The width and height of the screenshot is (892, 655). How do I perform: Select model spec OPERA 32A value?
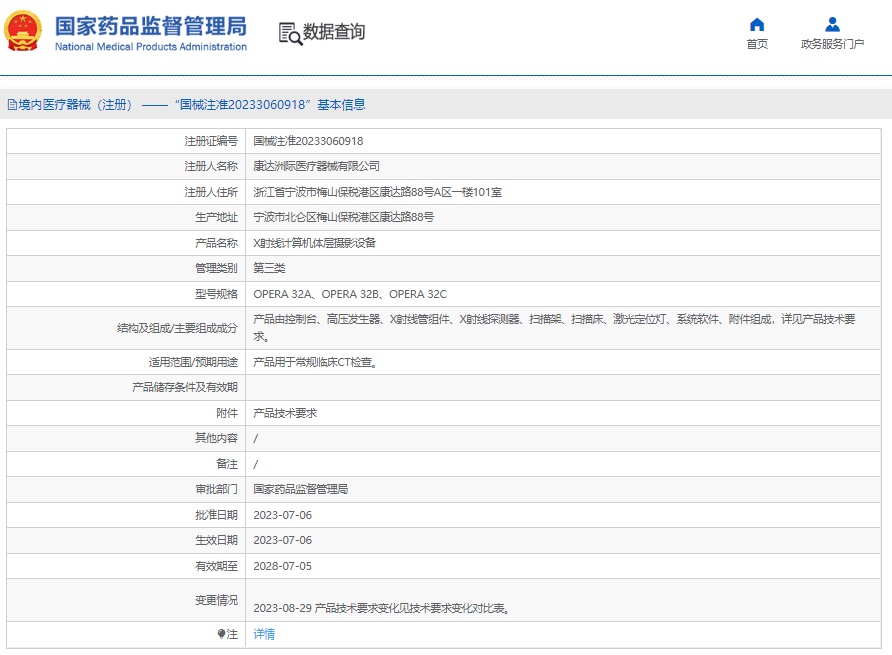(x=350, y=294)
